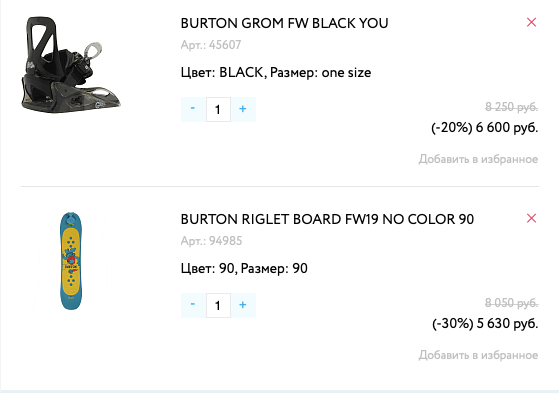The width and height of the screenshot is (559, 393).
Task: Click article number 45607
Action: pos(211,45)
